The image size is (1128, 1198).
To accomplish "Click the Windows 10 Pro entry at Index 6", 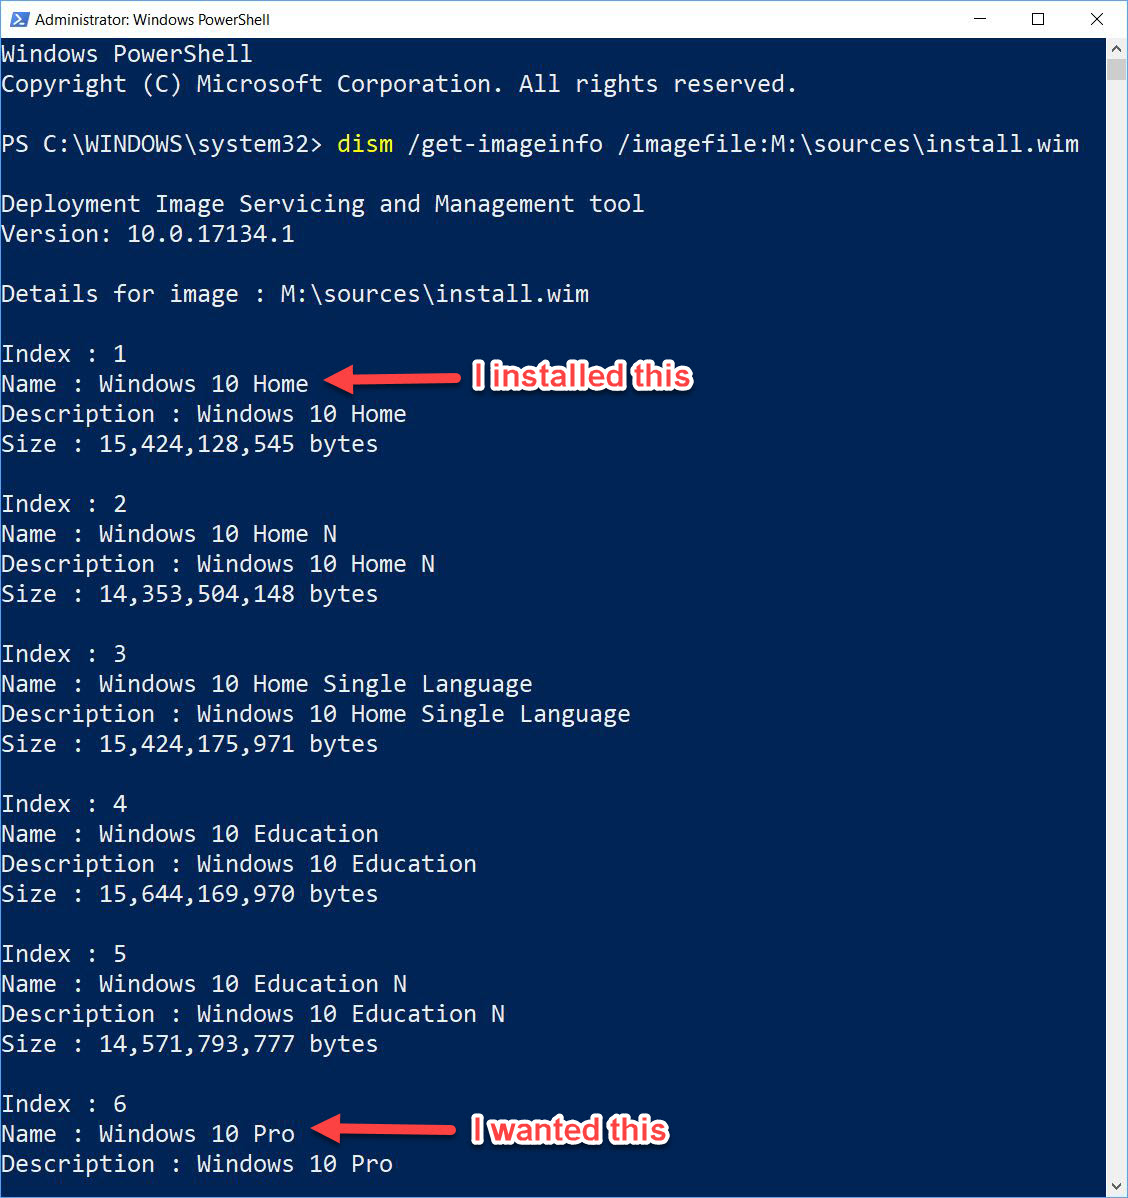I will 146,1133.
